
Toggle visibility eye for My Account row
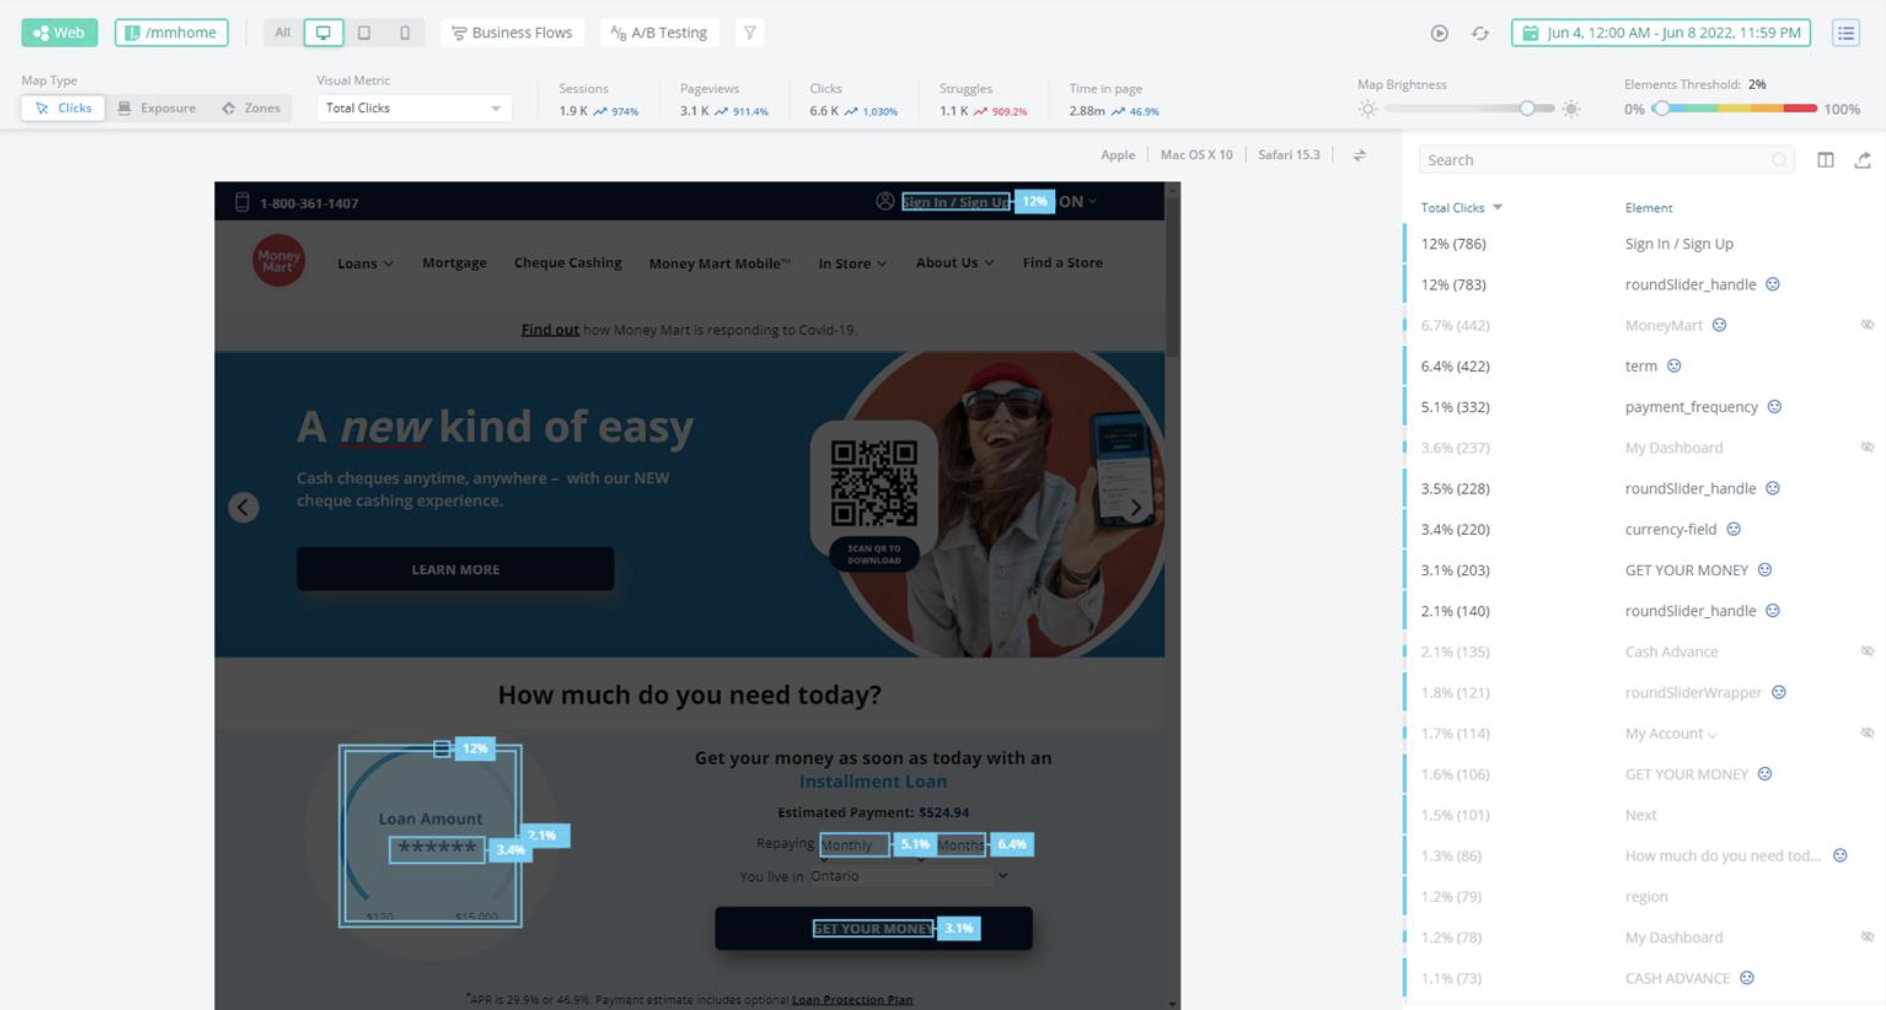click(1866, 733)
